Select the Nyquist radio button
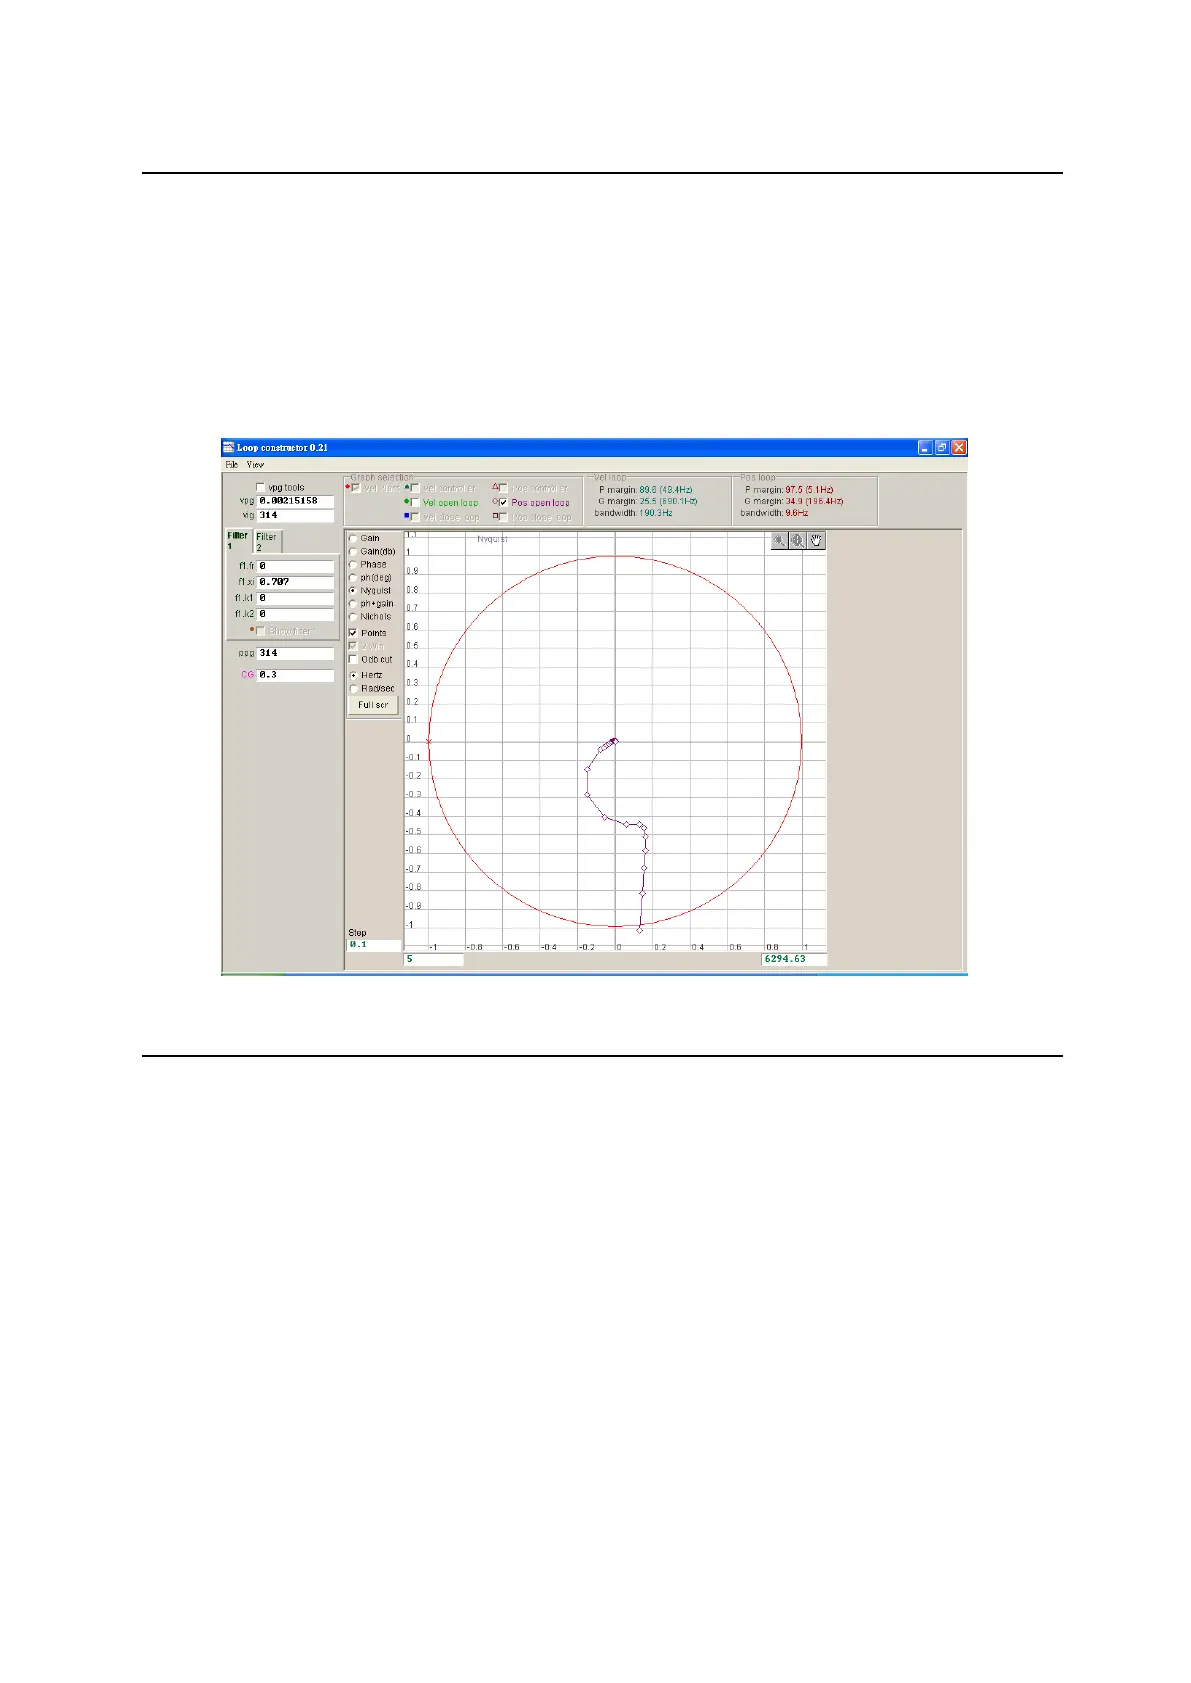This screenshot has width=1191, height=1683. [x=353, y=590]
